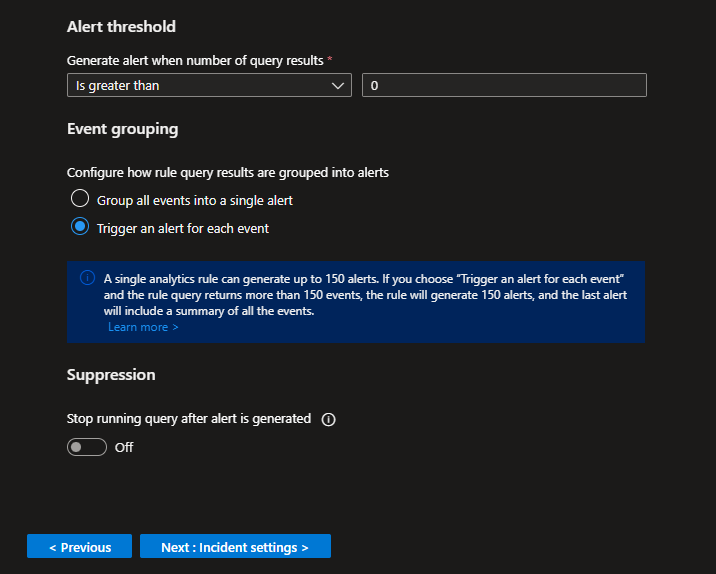Click "Group all events into a single alert" label

[195, 200]
